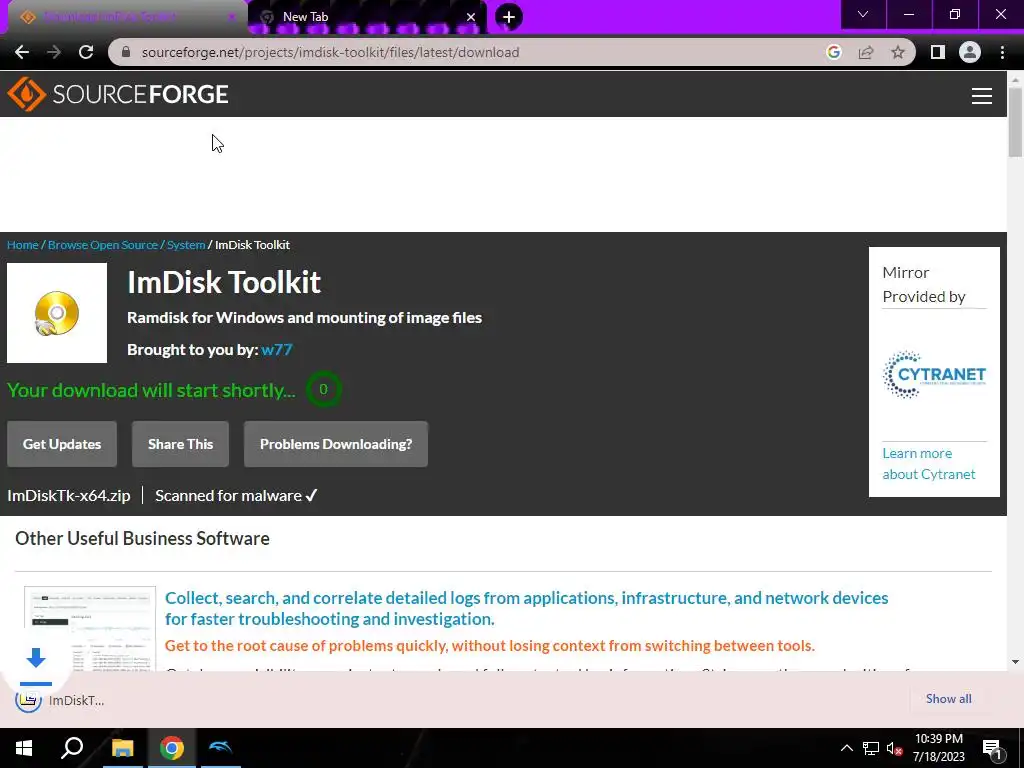Open Windows taskbar search
The height and width of the screenshot is (768, 1024).
[x=72, y=748]
